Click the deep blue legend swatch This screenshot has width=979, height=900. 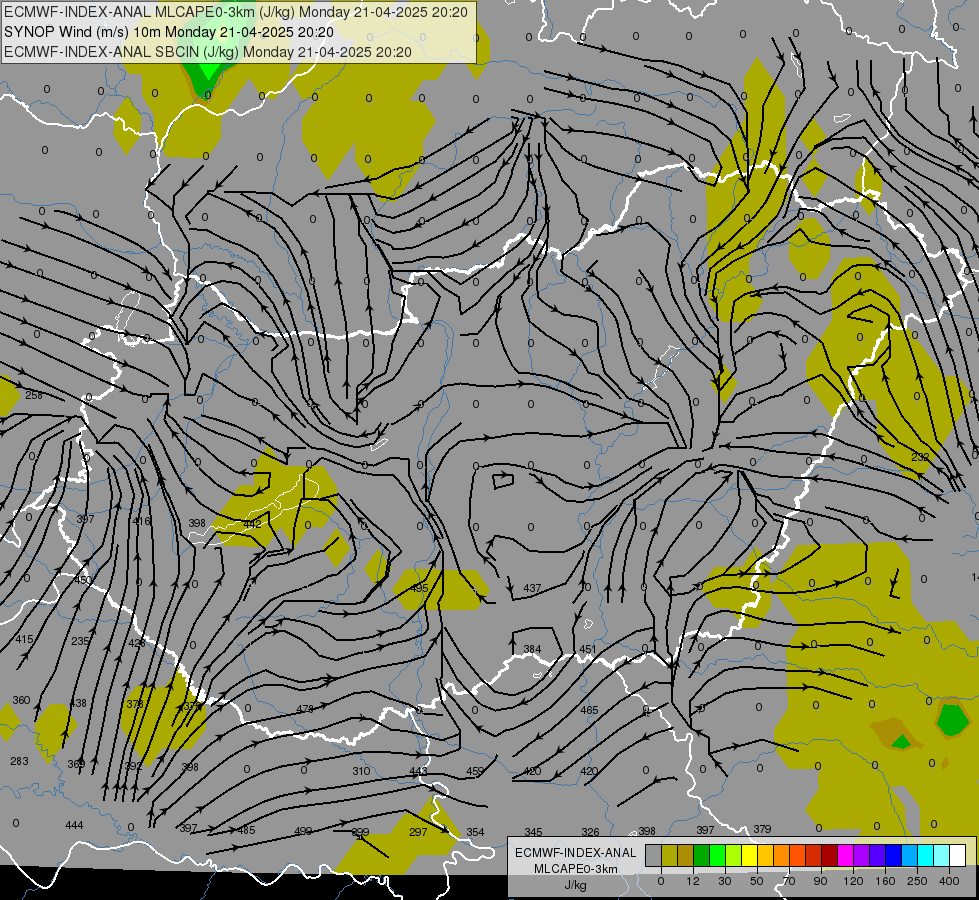click(893, 855)
